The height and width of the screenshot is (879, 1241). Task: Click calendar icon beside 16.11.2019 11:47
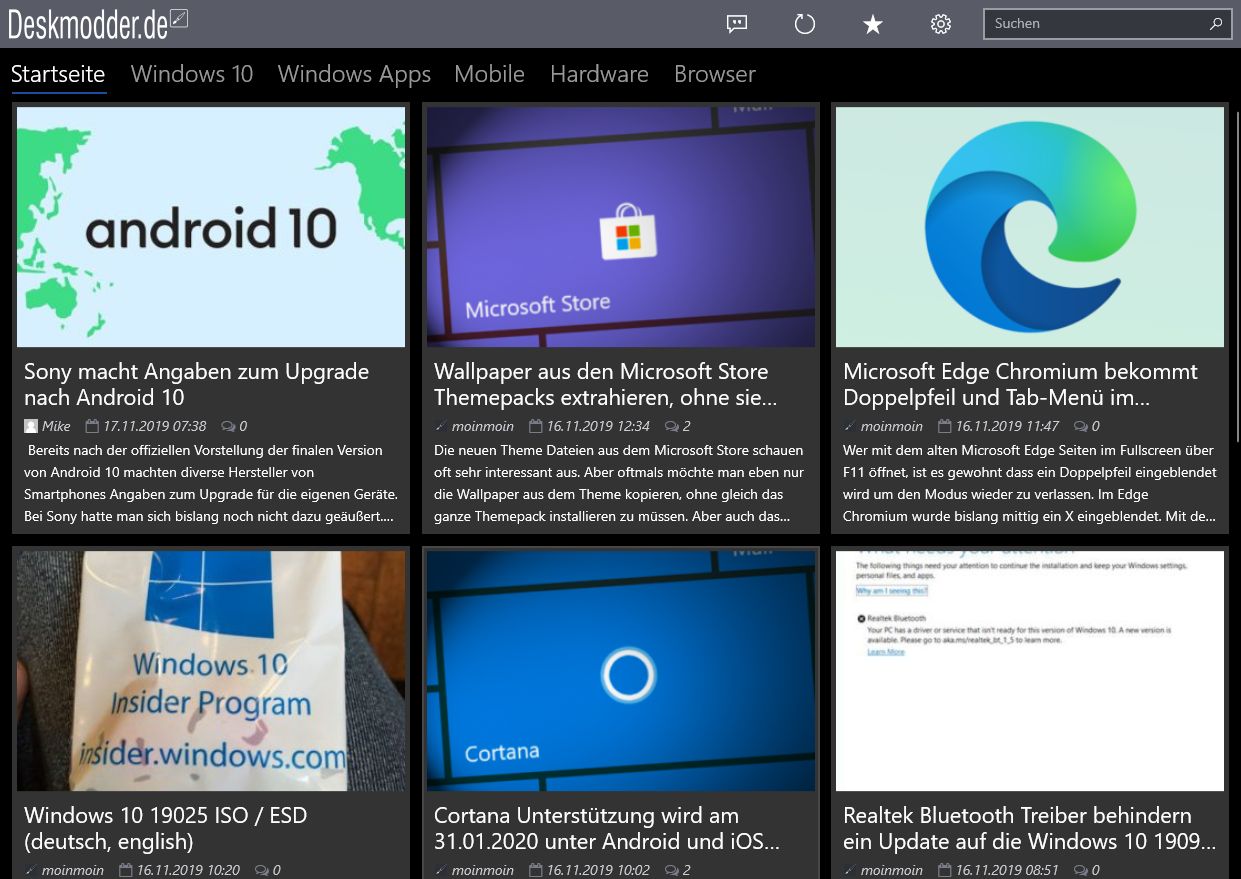click(x=944, y=426)
